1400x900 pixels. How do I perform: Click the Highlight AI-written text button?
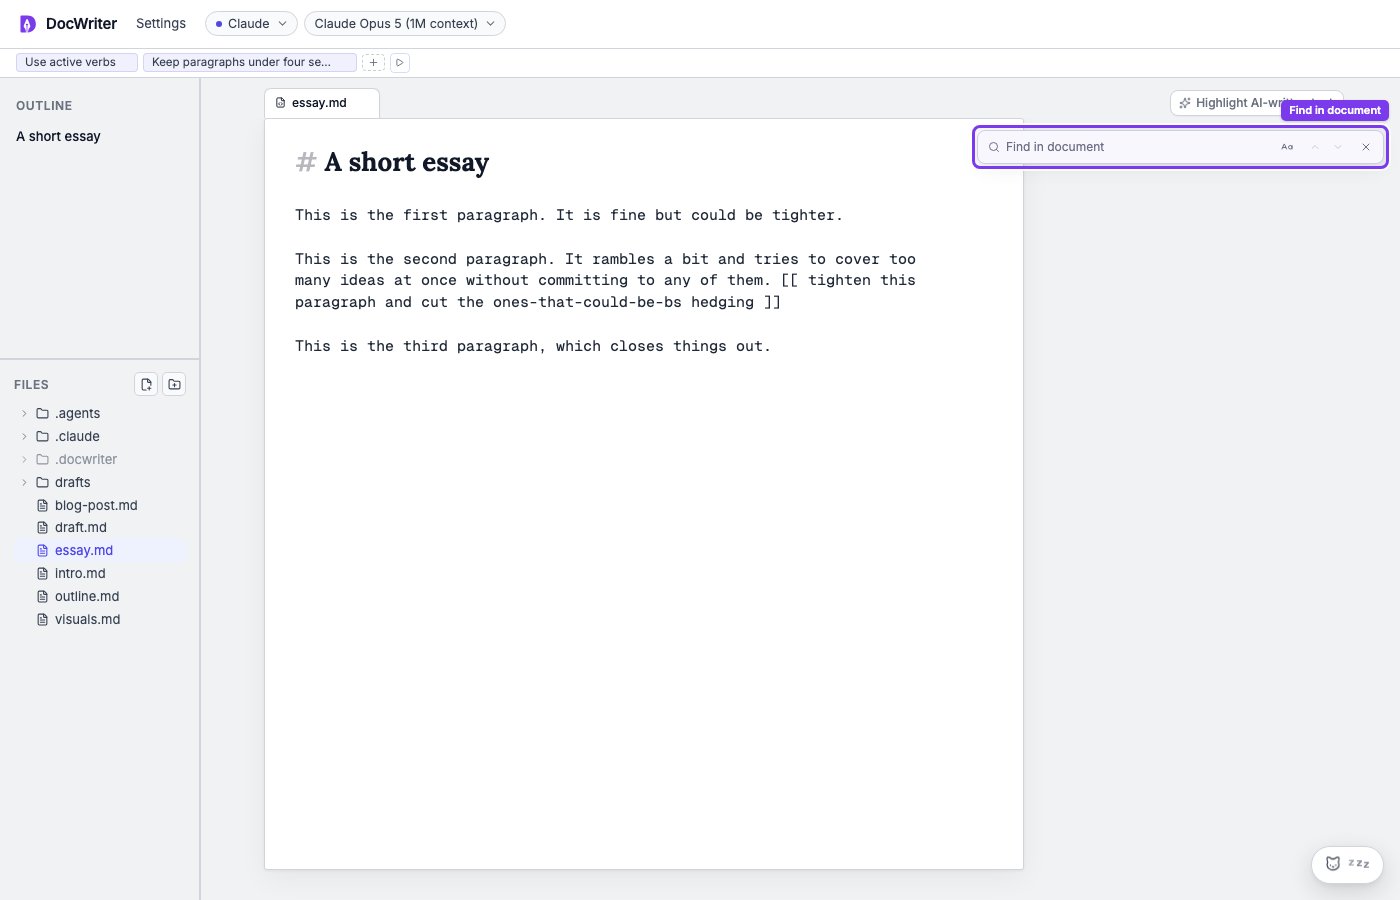[1256, 103]
